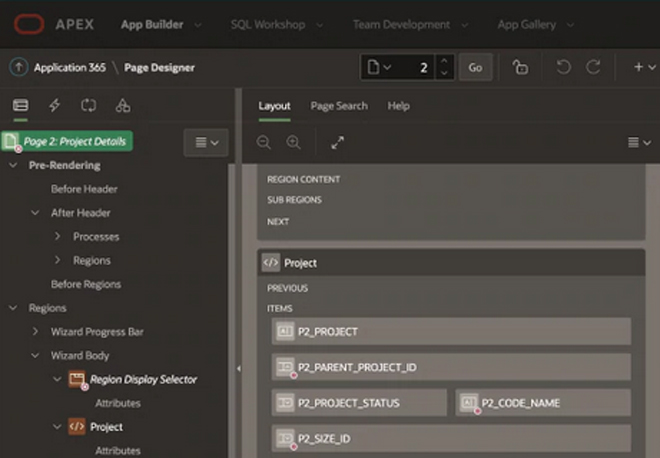Expand the App Gallery dropdown arrow
Screen dimensions: 660x458
pos(570,25)
